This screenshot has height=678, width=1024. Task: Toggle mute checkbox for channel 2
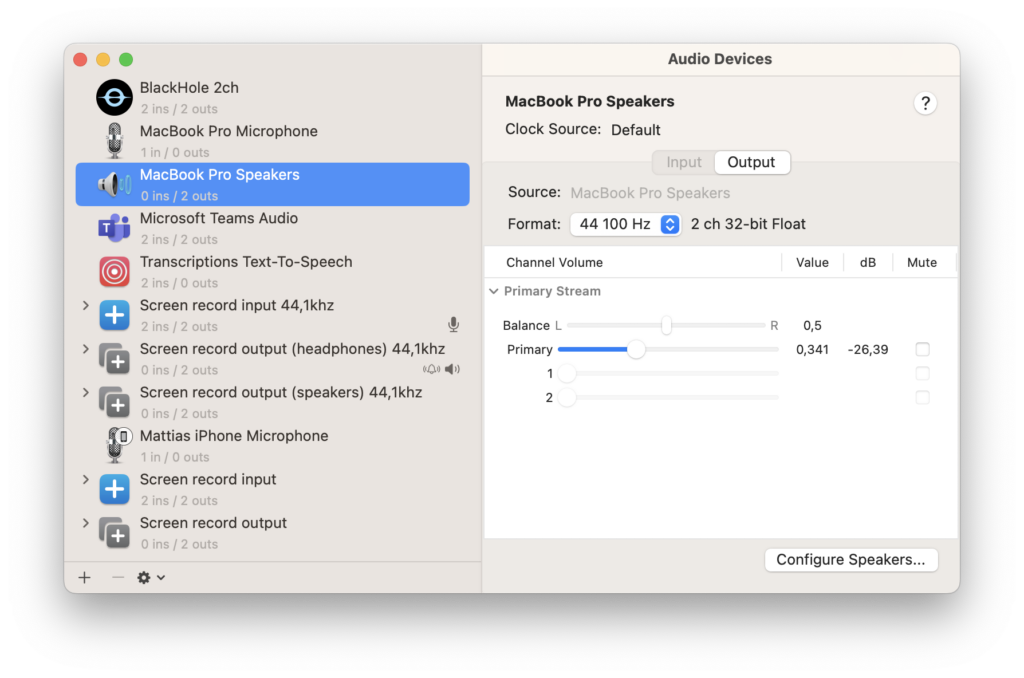click(922, 397)
